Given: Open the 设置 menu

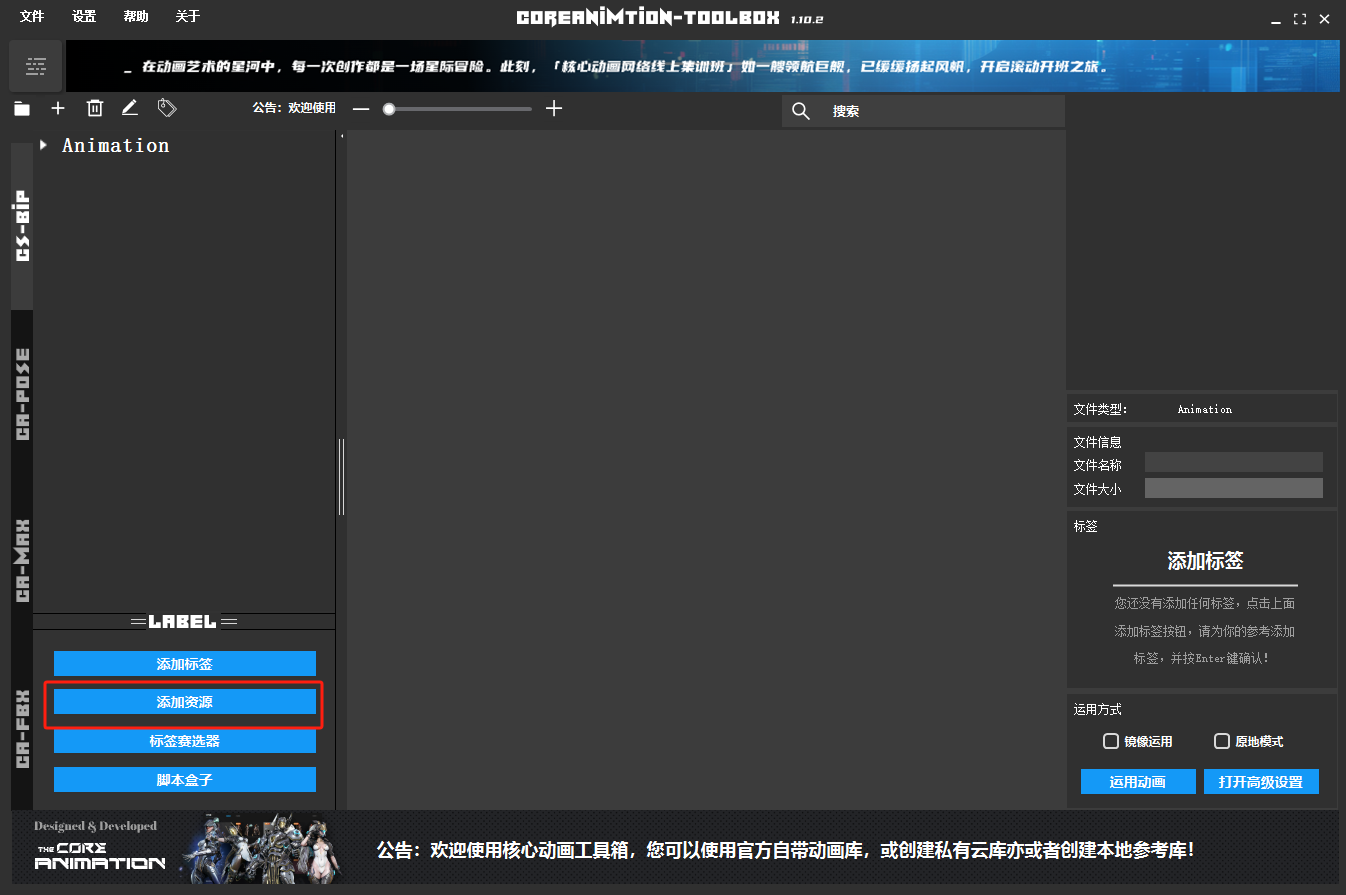Looking at the screenshot, I should click(x=84, y=17).
